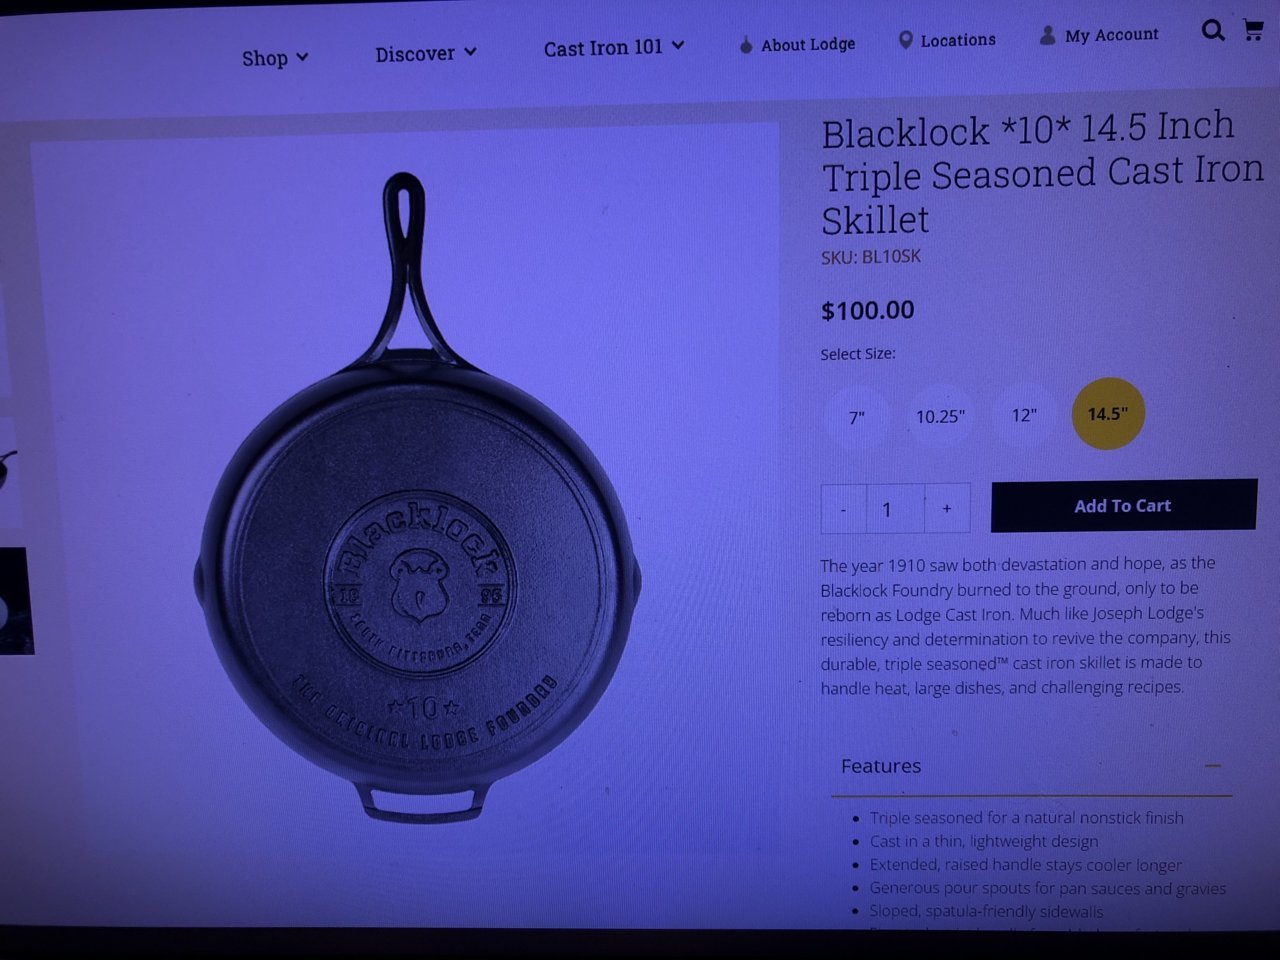Choose the yellow 14.5" size swatch

point(1108,413)
